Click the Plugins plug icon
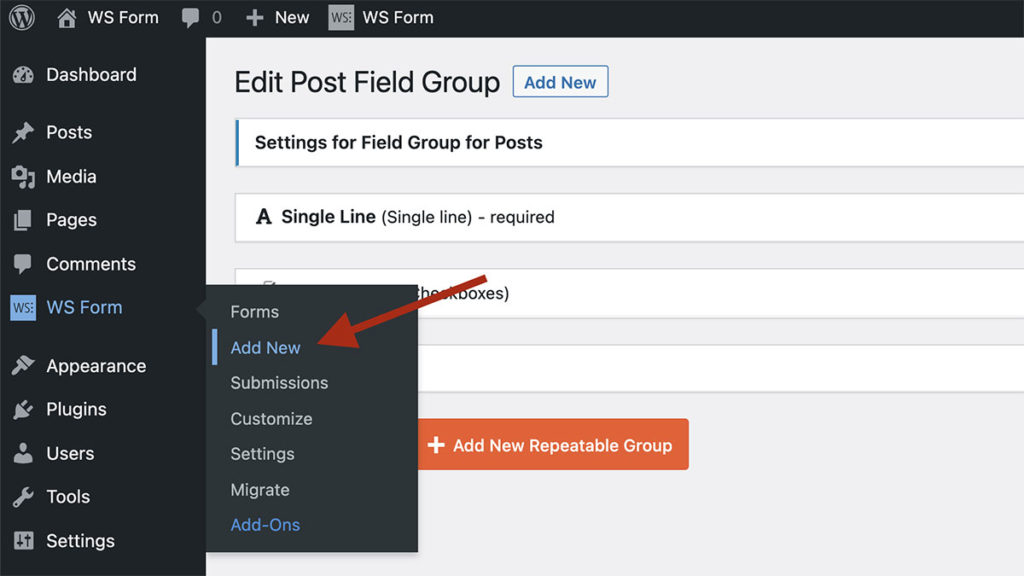 coord(23,409)
